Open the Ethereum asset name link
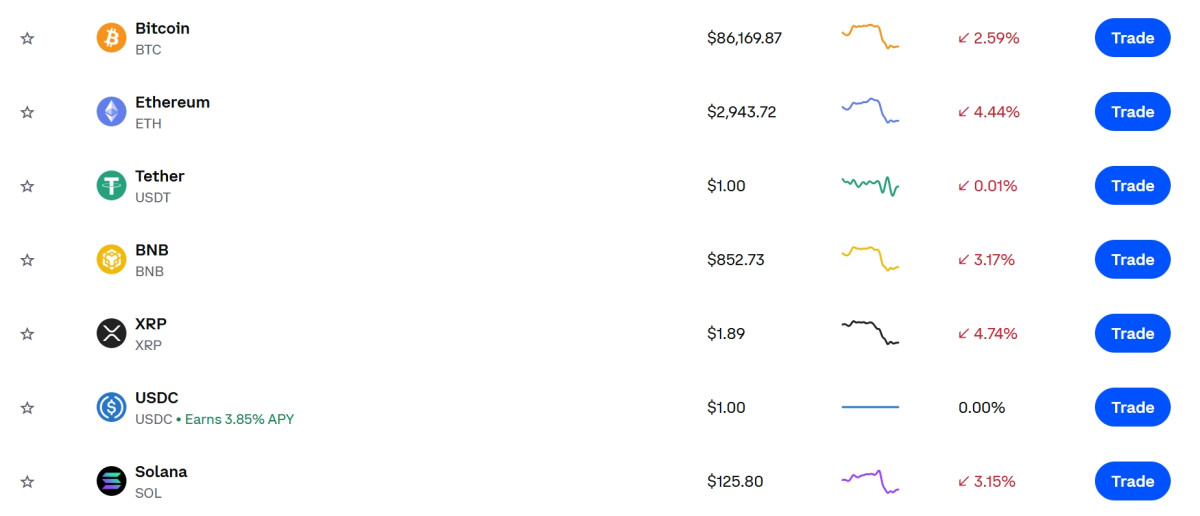This screenshot has width=1200, height=516. click(x=172, y=102)
